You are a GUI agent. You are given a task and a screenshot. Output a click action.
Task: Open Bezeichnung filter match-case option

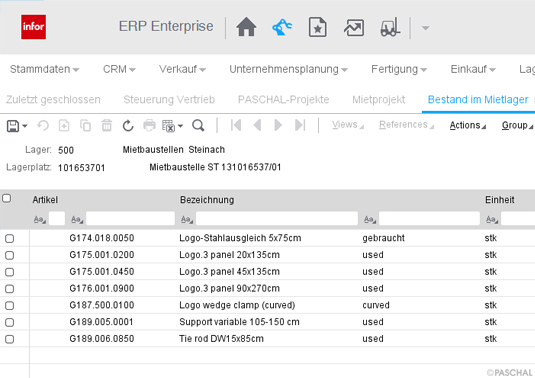(x=187, y=220)
